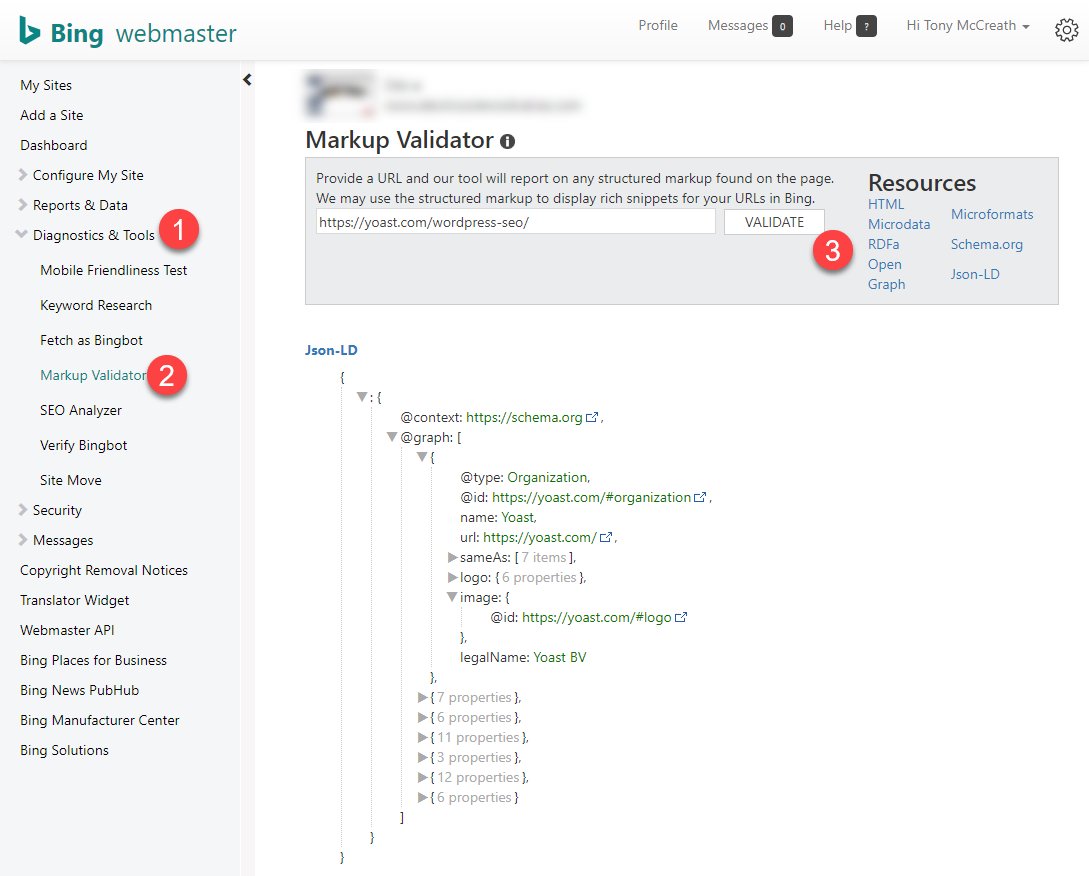Open Bing Solutions page

coord(64,750)
